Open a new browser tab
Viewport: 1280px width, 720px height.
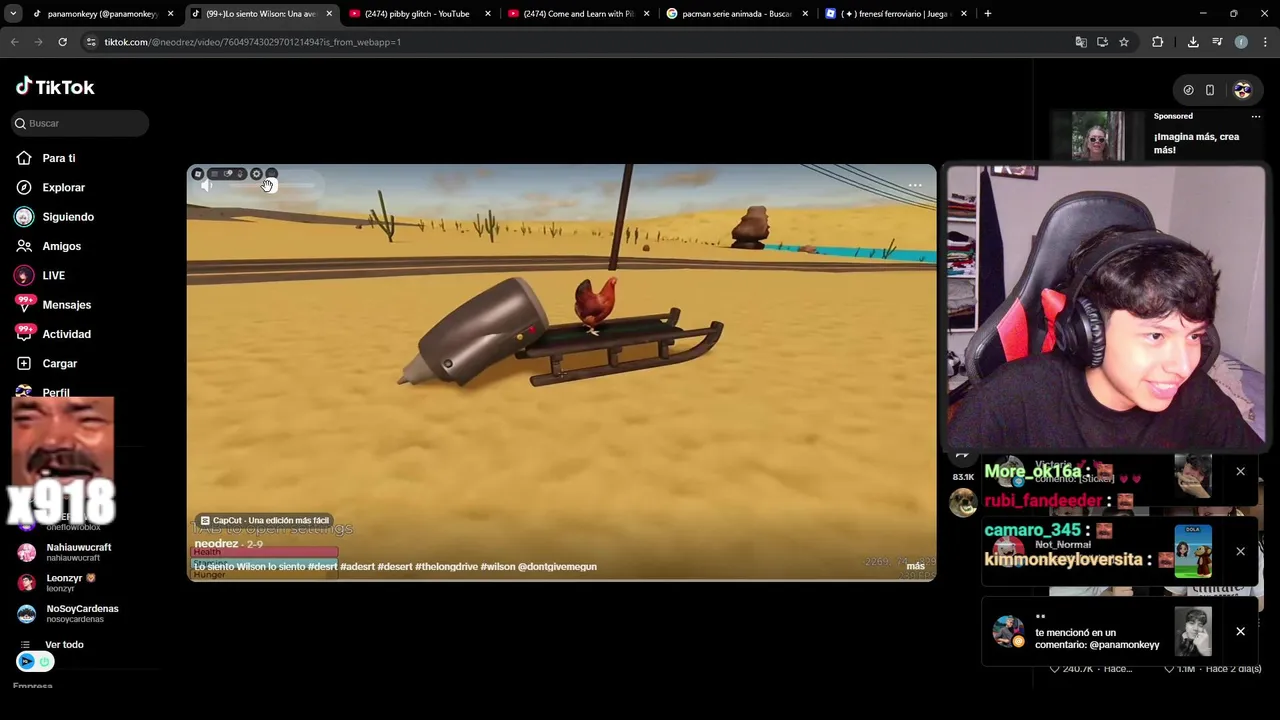(x=987, y=14)
